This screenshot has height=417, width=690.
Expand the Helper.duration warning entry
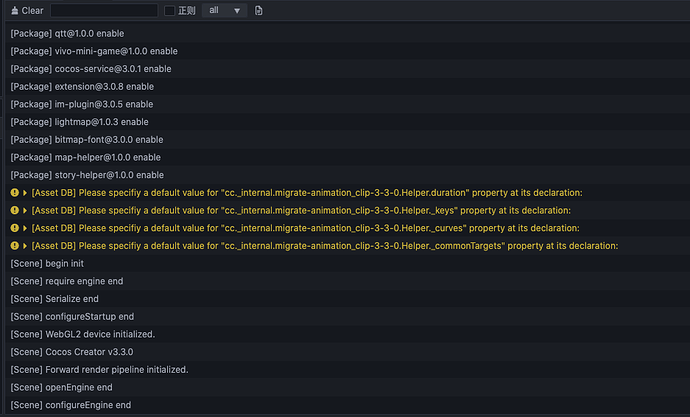click(x=24, y=193)
